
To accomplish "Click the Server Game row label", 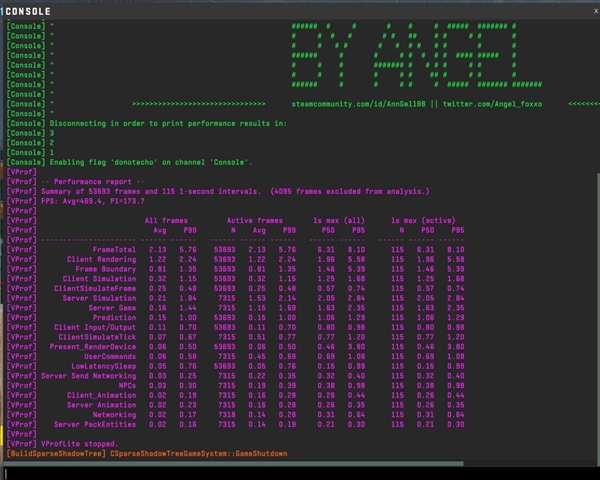I will coord(112,308).
